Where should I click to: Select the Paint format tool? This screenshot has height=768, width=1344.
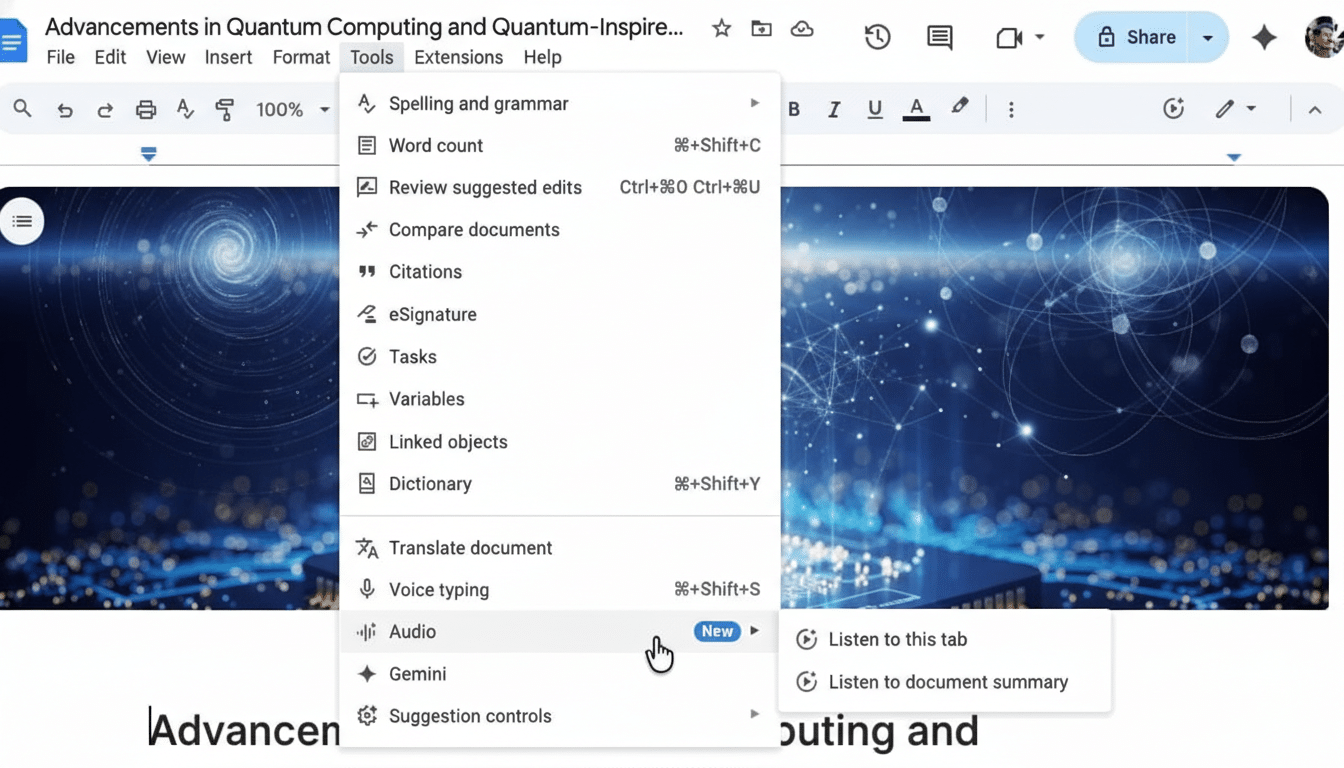coord(224,109)
